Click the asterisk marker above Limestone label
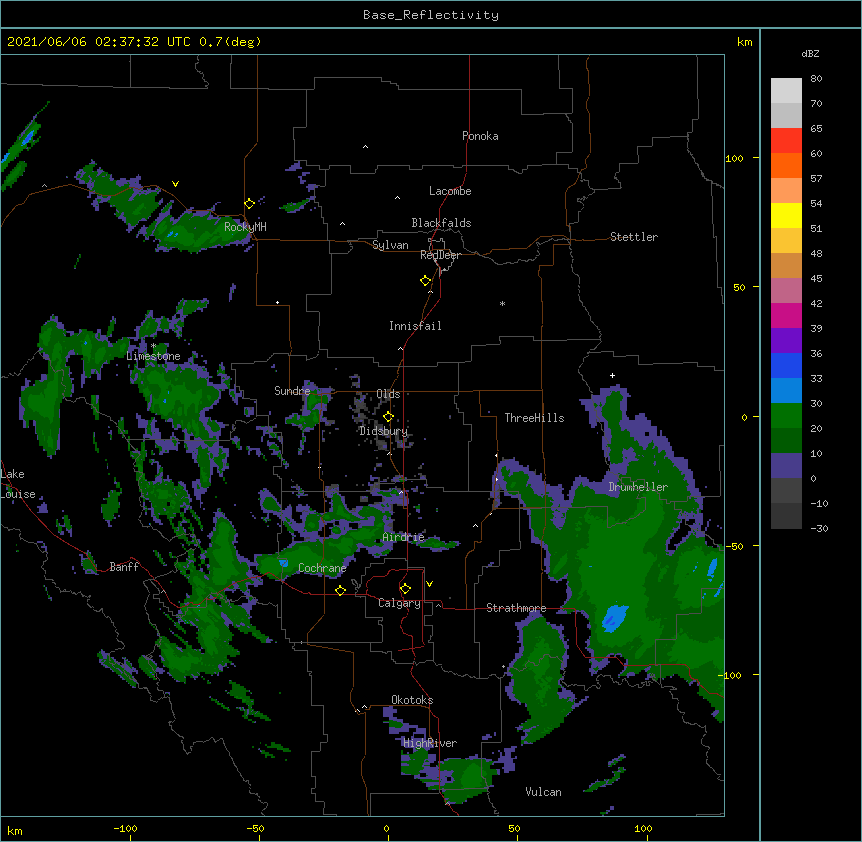The width and height of the screenshot is (862, 842). [154, 346]
